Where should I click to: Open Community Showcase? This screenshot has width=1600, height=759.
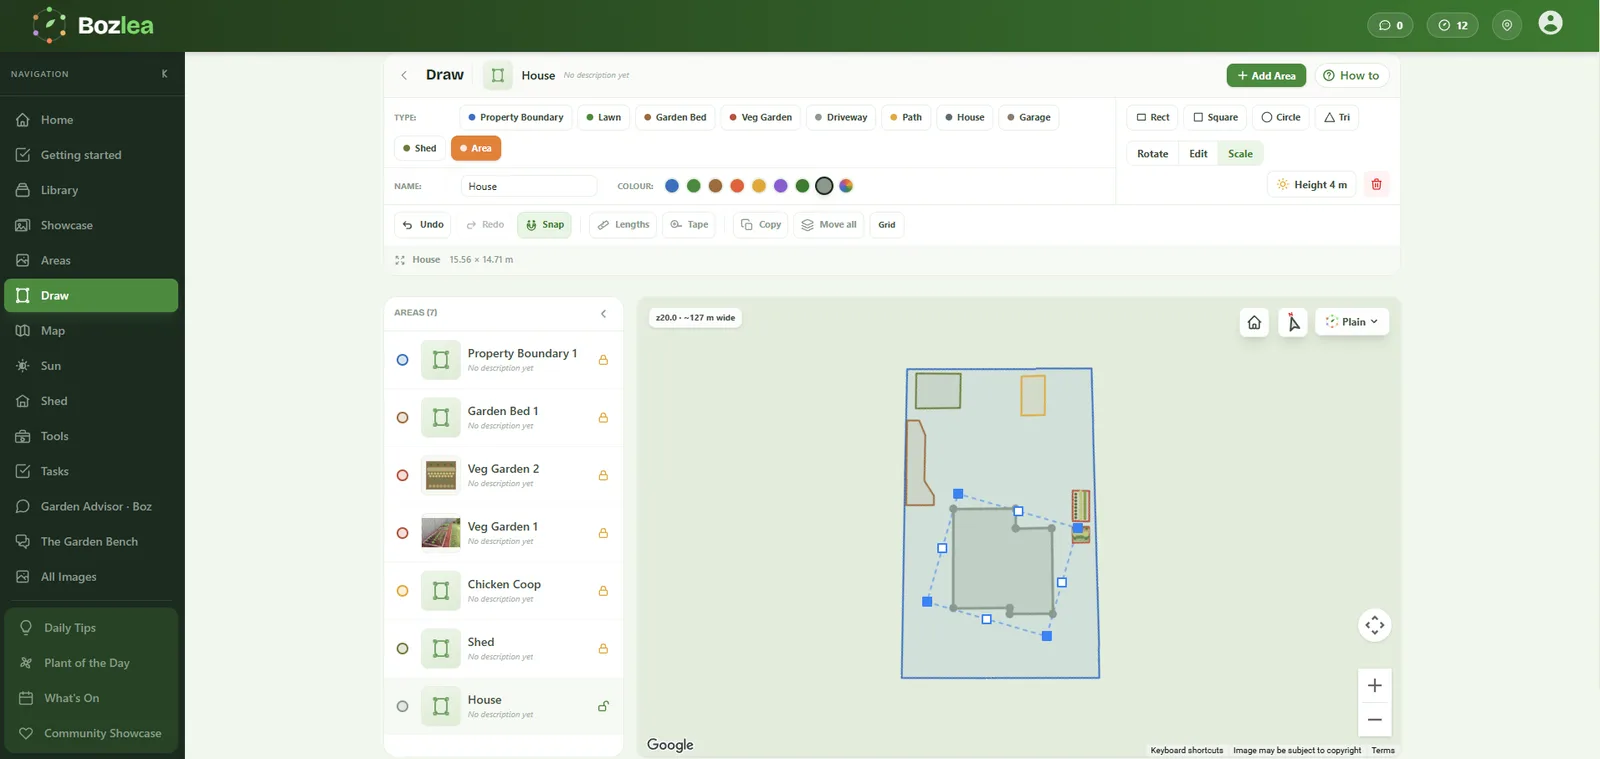91,733
